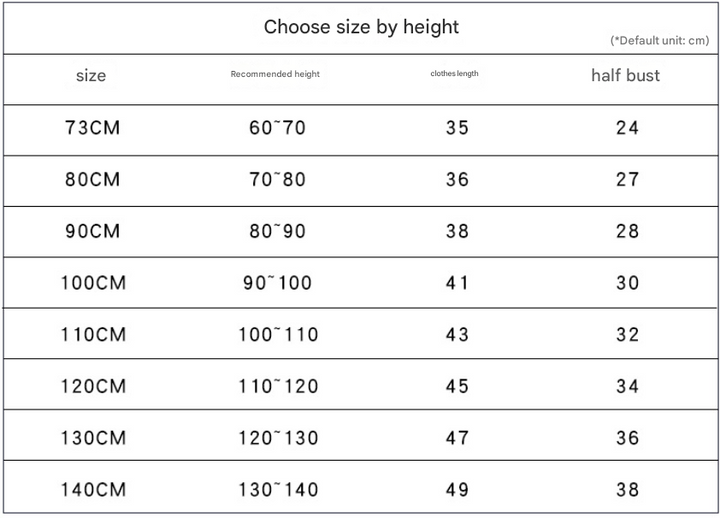Select the 120CM size cell
This screenshot has height=518, width=720.
pos(93,386)
